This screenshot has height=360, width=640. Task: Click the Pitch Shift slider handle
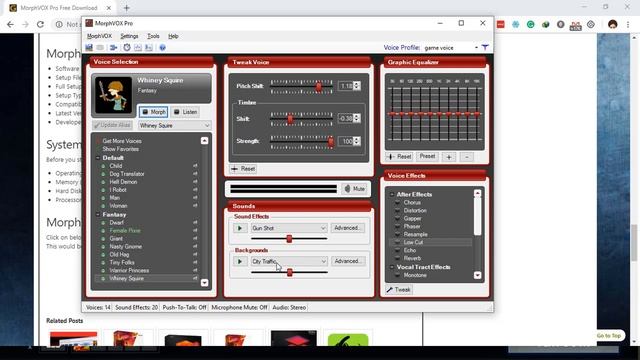(319, 86)
